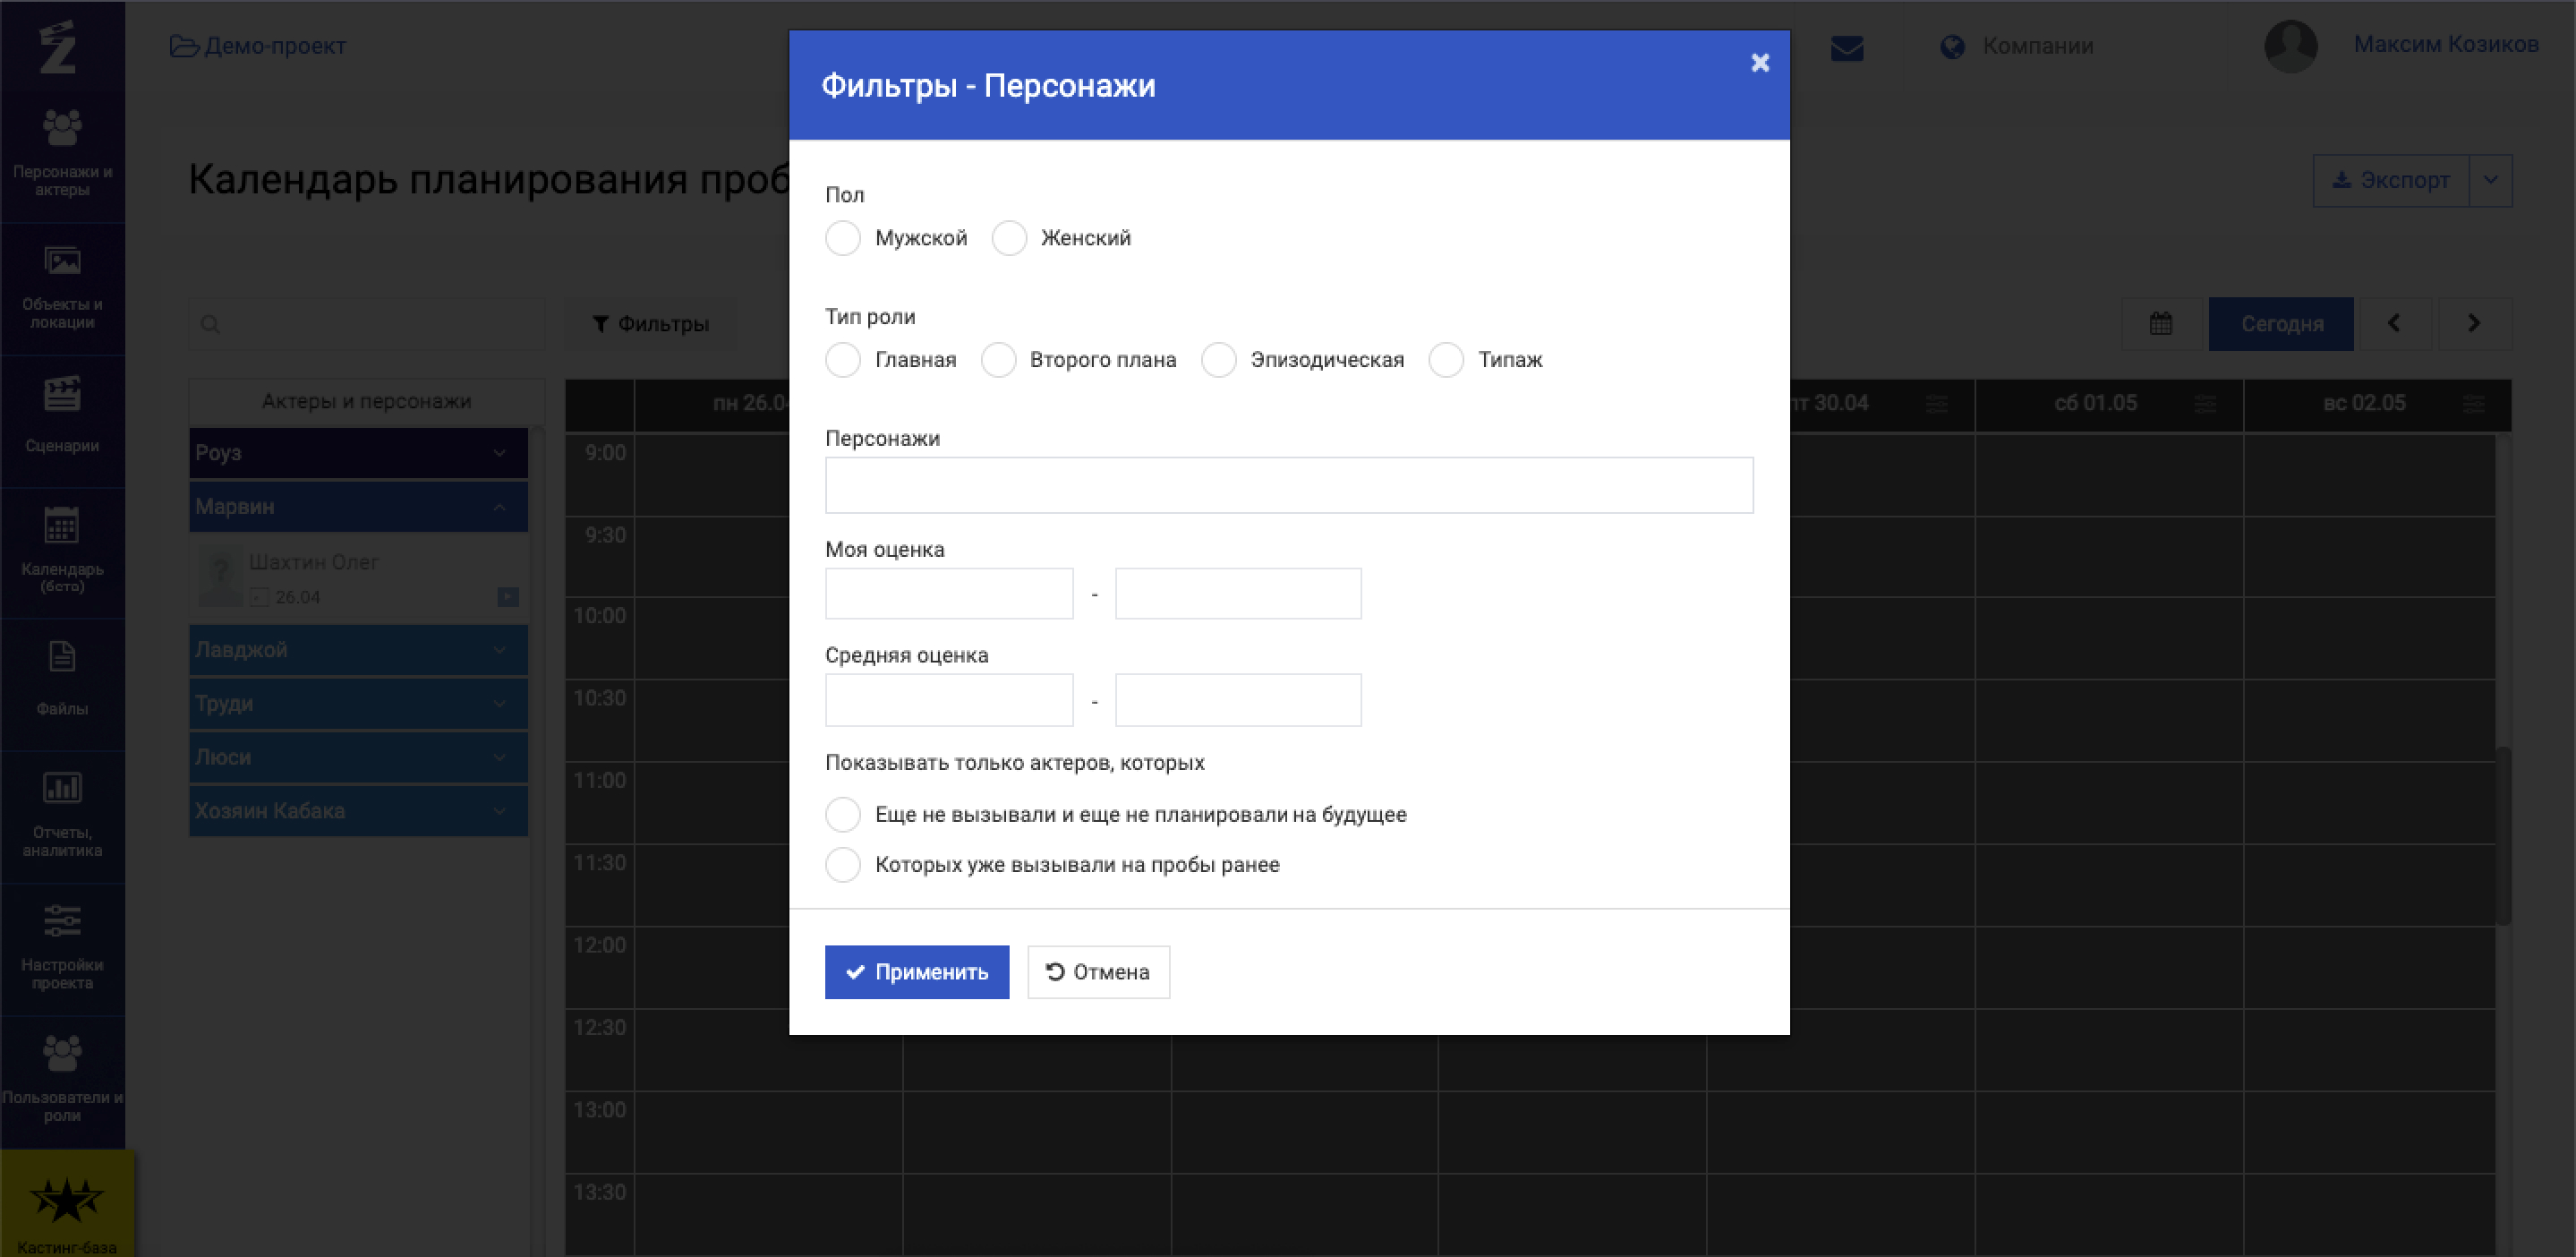The width and height of the screenshot is (2576, 1257).
Task: Expand Хозяин Кабака character group
Action: [x=358, y=810]
